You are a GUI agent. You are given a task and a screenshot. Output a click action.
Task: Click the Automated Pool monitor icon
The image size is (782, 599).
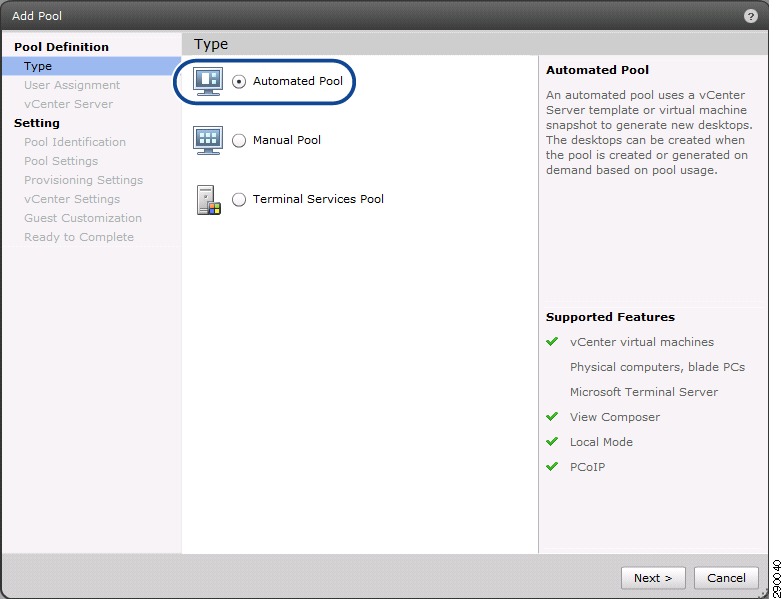pos(207,81)
